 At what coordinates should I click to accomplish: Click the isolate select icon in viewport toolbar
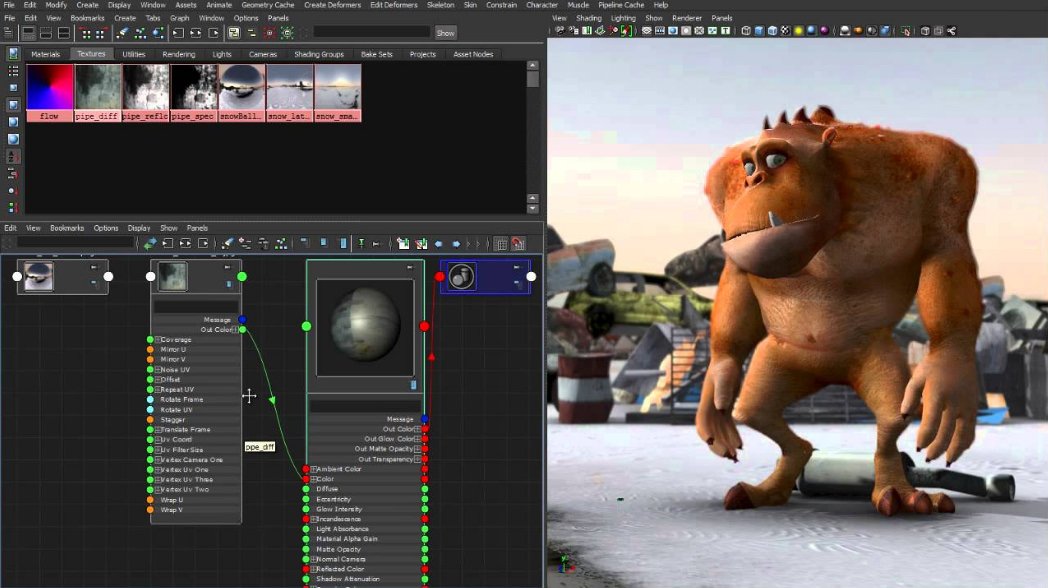(x=906, y=31)
